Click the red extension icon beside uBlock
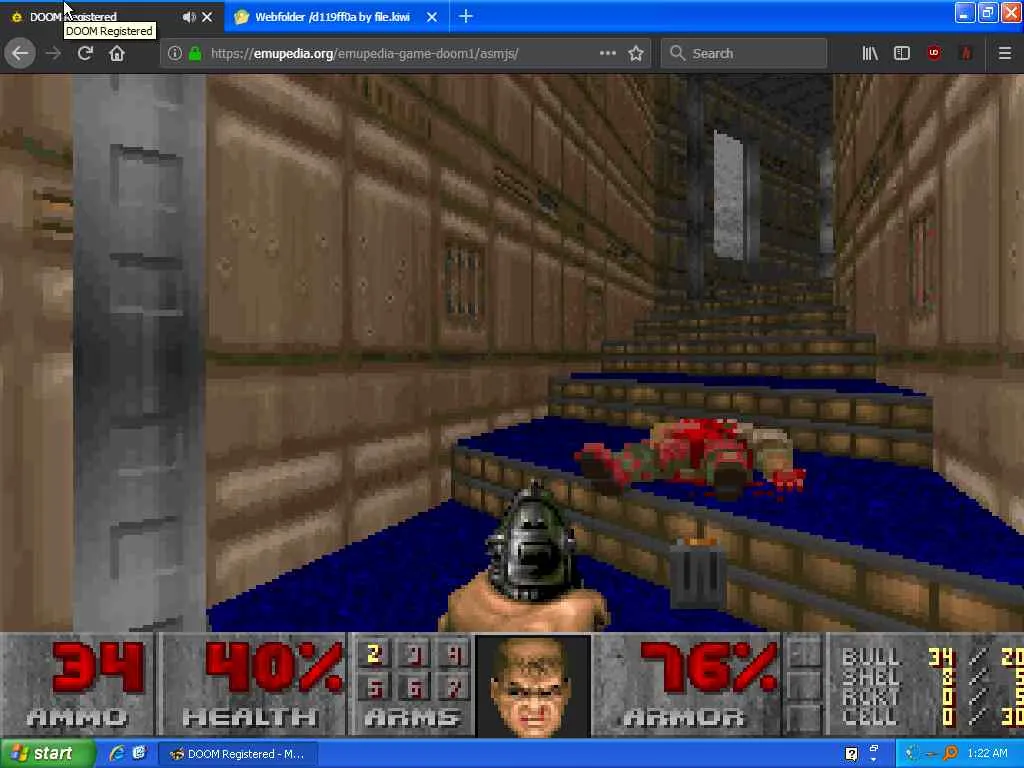 click(966, 54)
